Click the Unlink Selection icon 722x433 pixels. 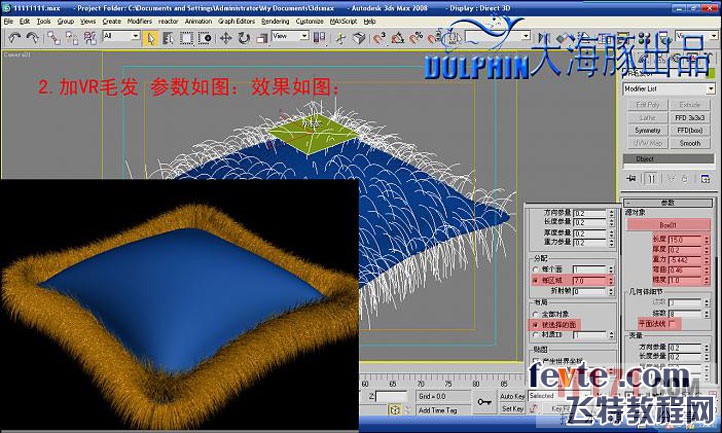[x=72, y=38]
